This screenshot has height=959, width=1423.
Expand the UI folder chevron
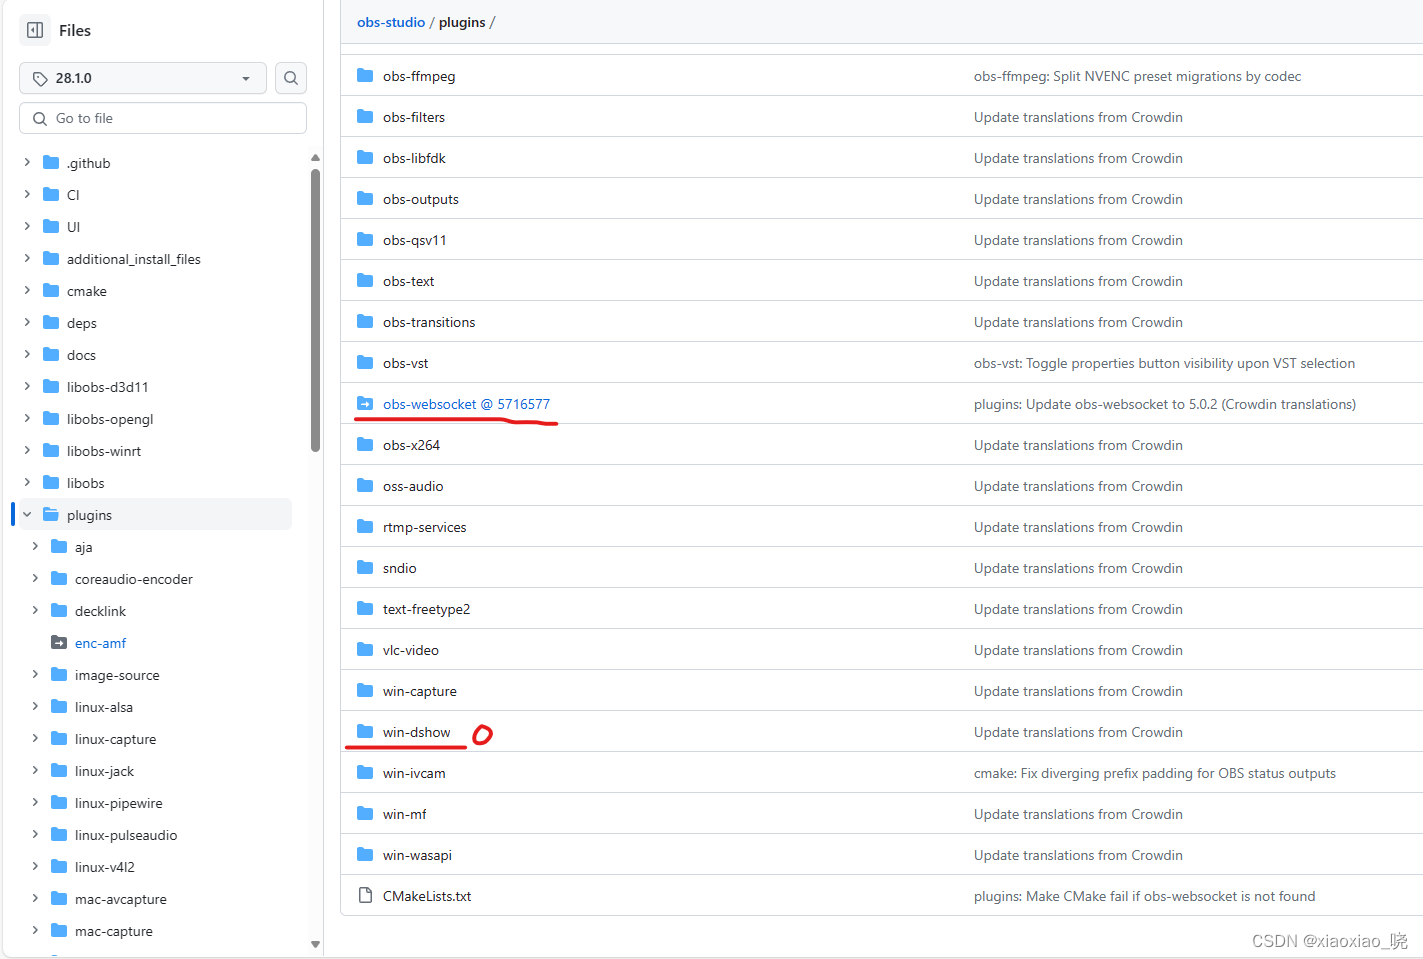27,226
